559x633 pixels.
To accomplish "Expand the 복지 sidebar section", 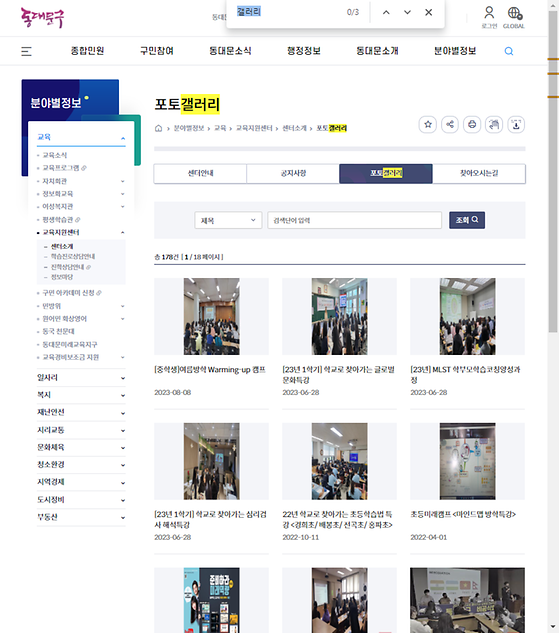I will 81,395.
